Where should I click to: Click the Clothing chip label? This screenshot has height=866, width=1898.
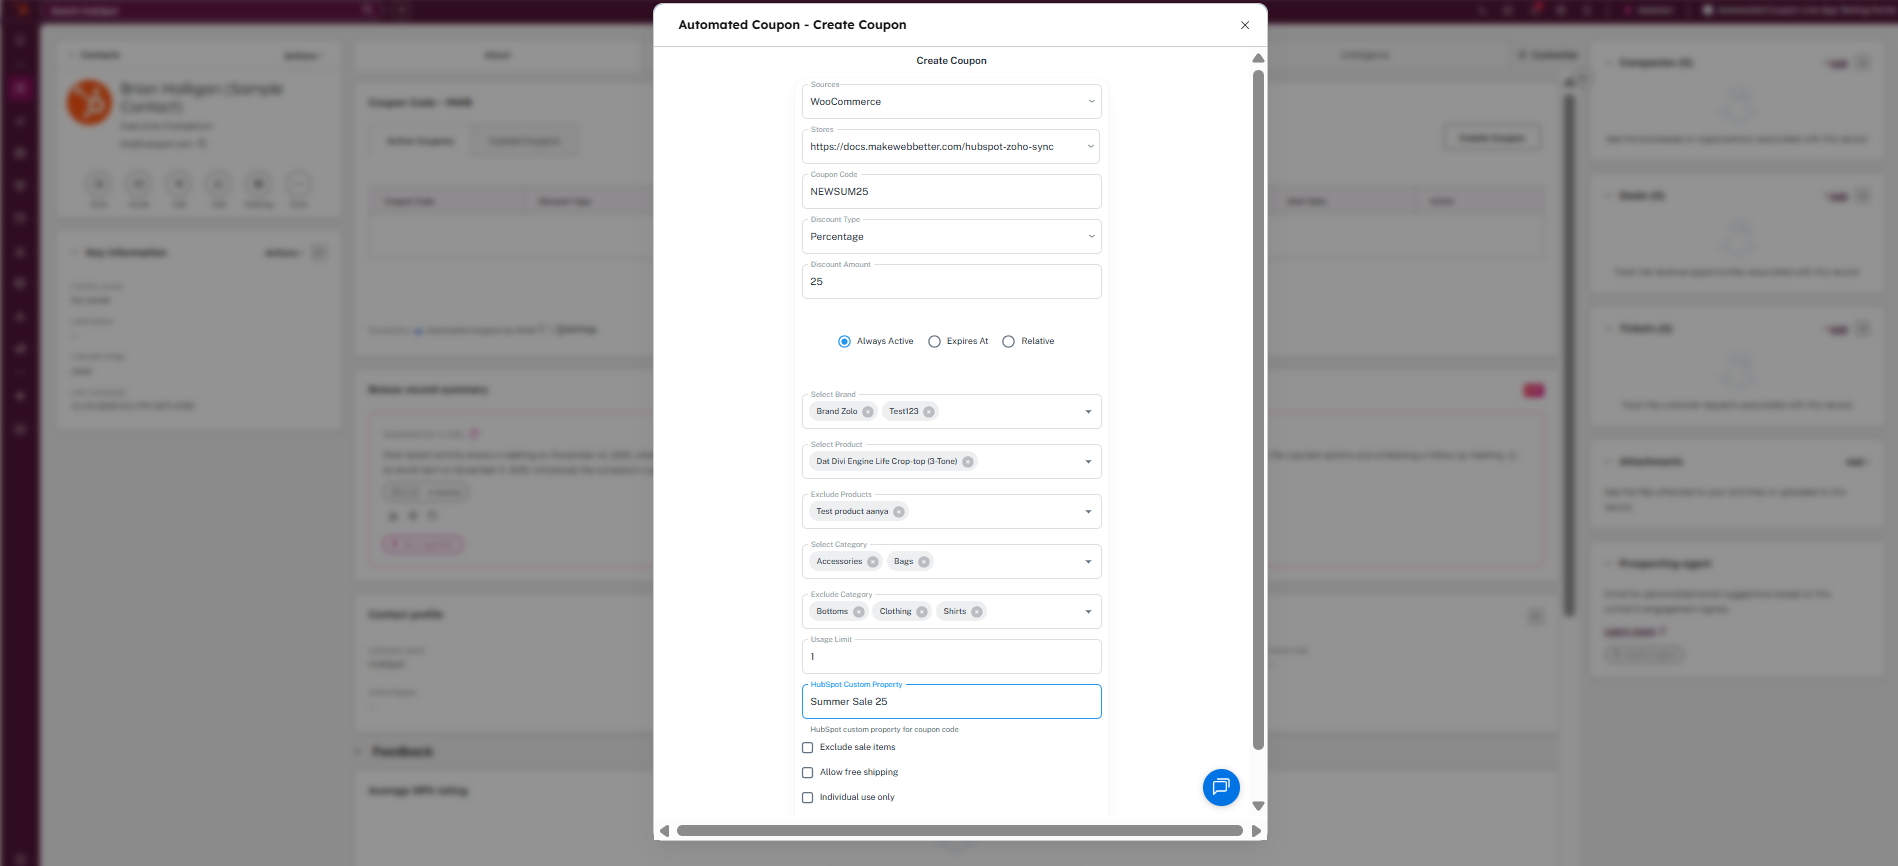pyautogui.click(x=895, y=612)
